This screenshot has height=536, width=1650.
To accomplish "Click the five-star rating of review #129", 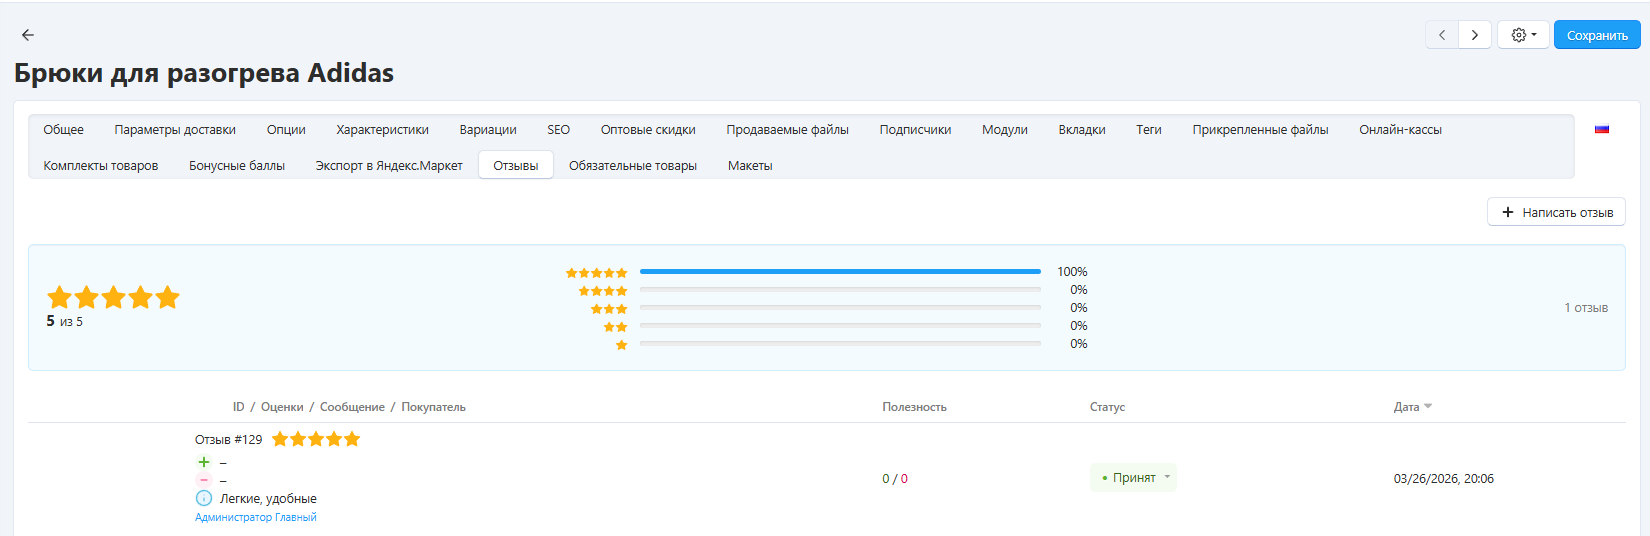I will [x=315, y=439].
